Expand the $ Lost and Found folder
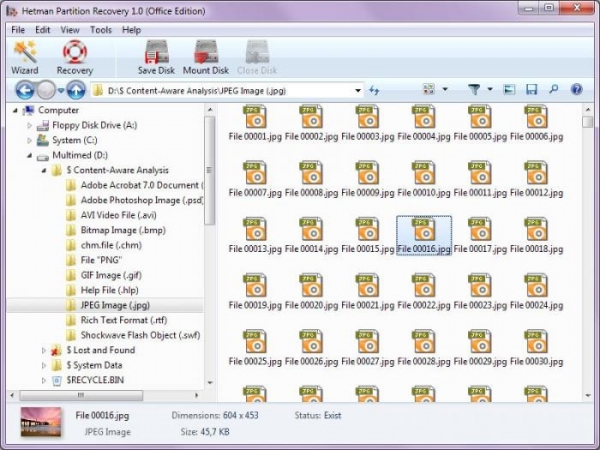This screenshot has width=600, height=450. pos(43,350)
